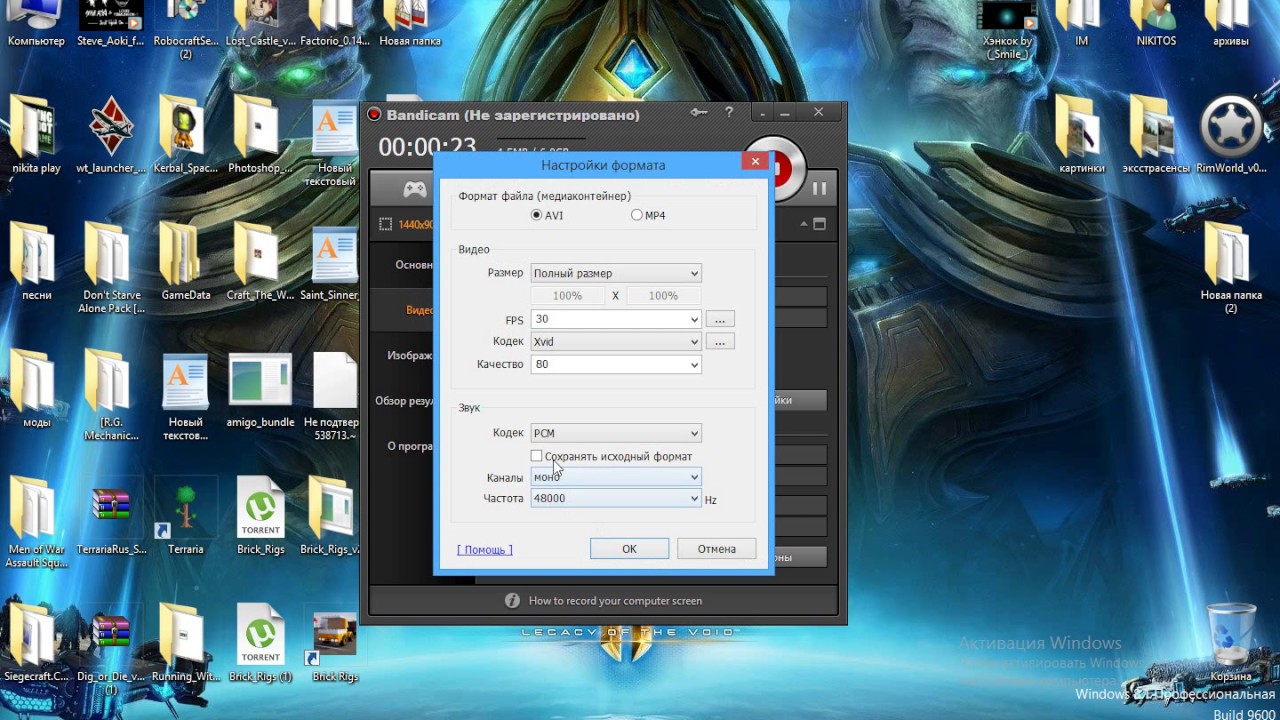This screenshot has height=720, width=1280.
Task: Select the amigo_bundle icon
Action: [x=260, y=390]
